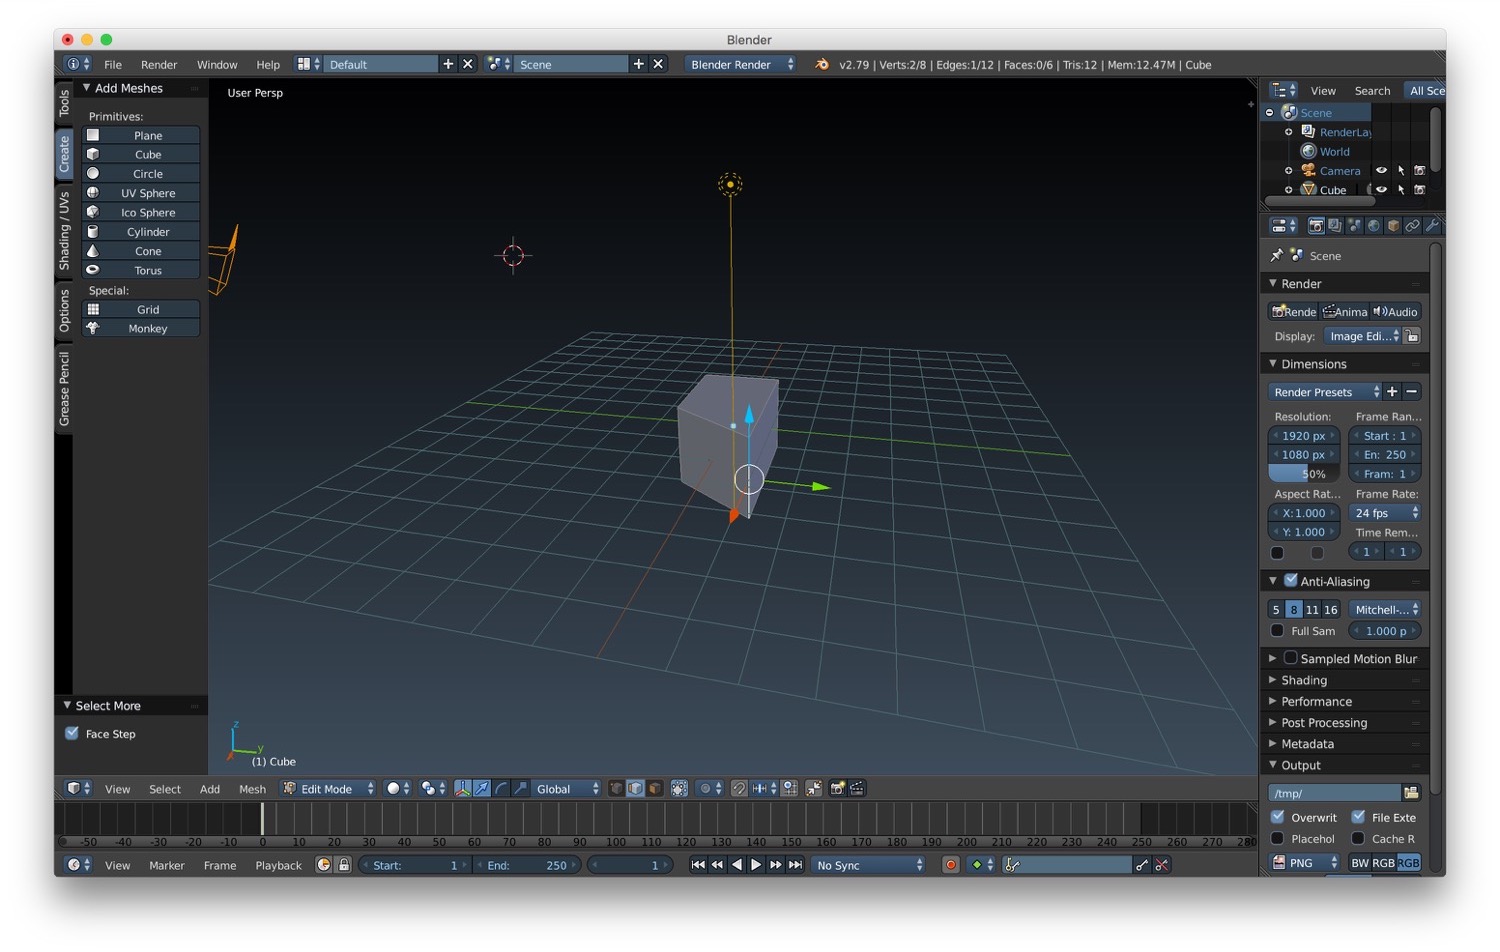Select edge select mode icon
This screenshot has height=952, width=1500.
[x=635, y=789]
